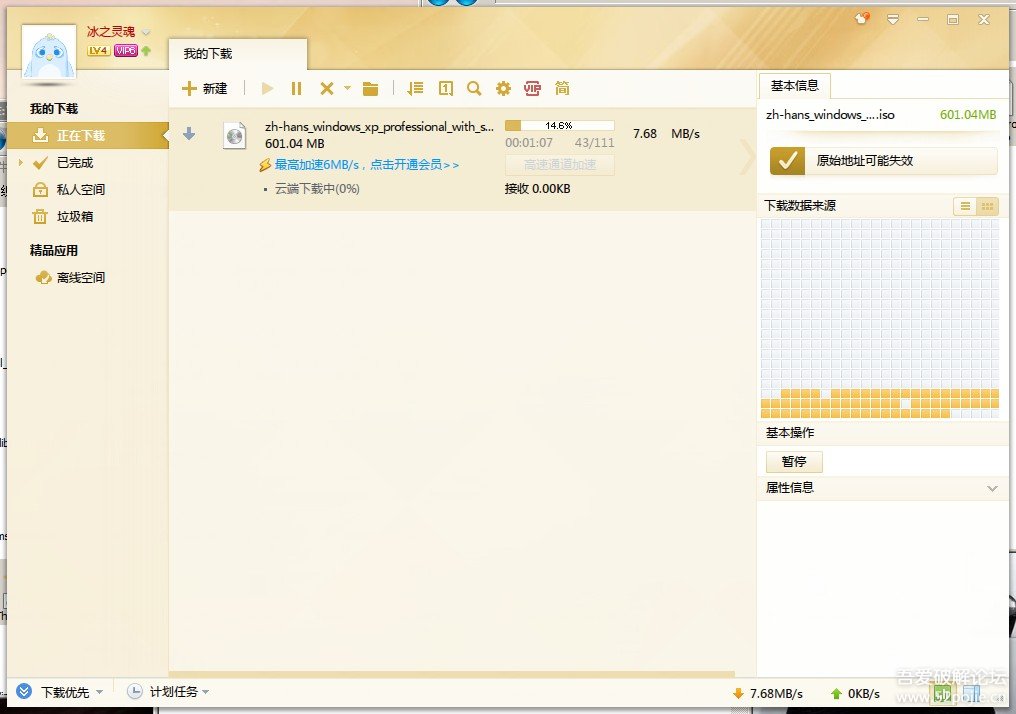Open the dropdown arrow beside the delete icon
Screen dimensions: 1016x714
coord(347,88)
